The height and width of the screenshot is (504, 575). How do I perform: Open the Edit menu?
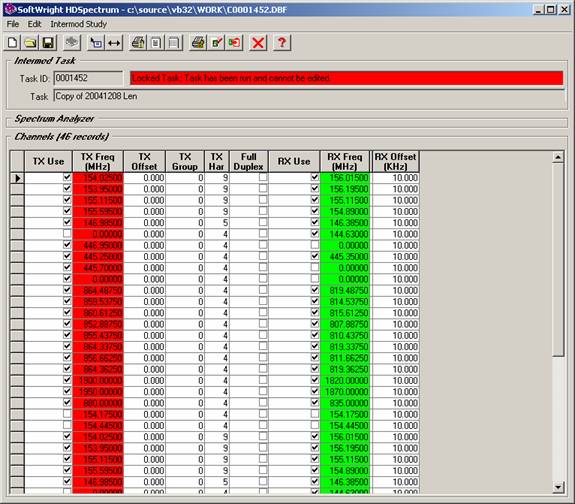(34, 24)
